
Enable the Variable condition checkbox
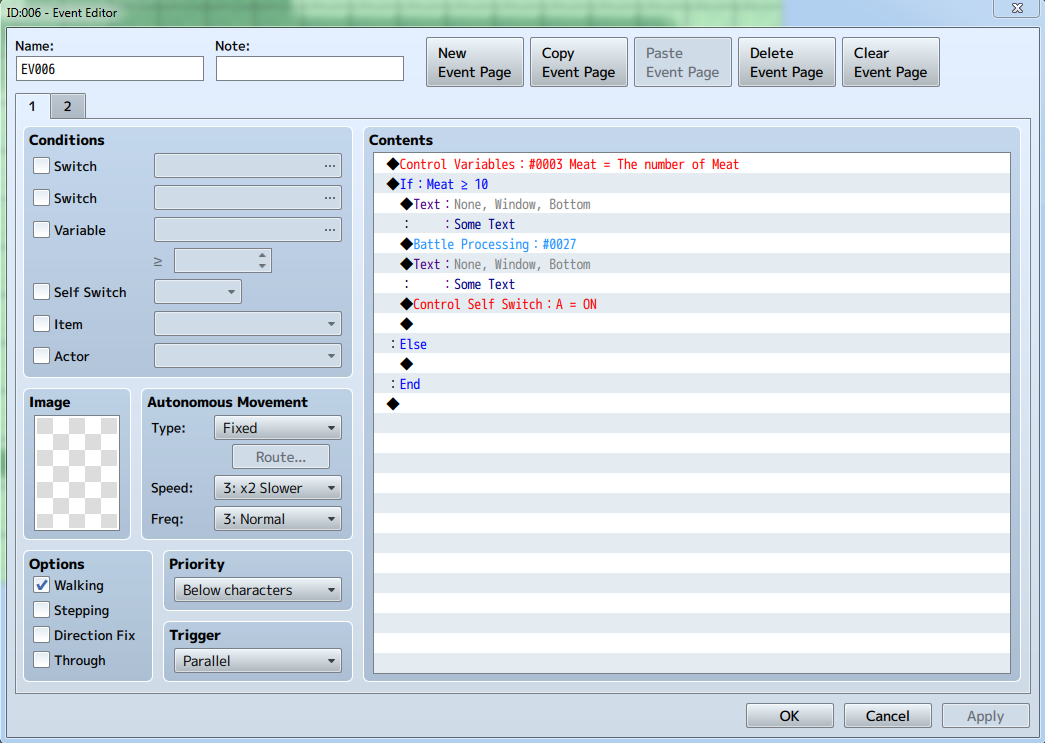(x=41, y=230)
